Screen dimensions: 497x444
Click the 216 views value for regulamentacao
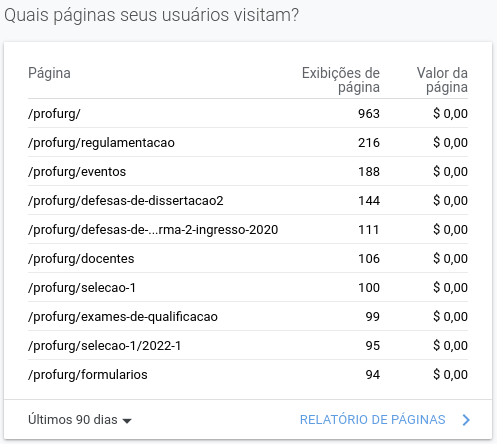click(369, 143)
